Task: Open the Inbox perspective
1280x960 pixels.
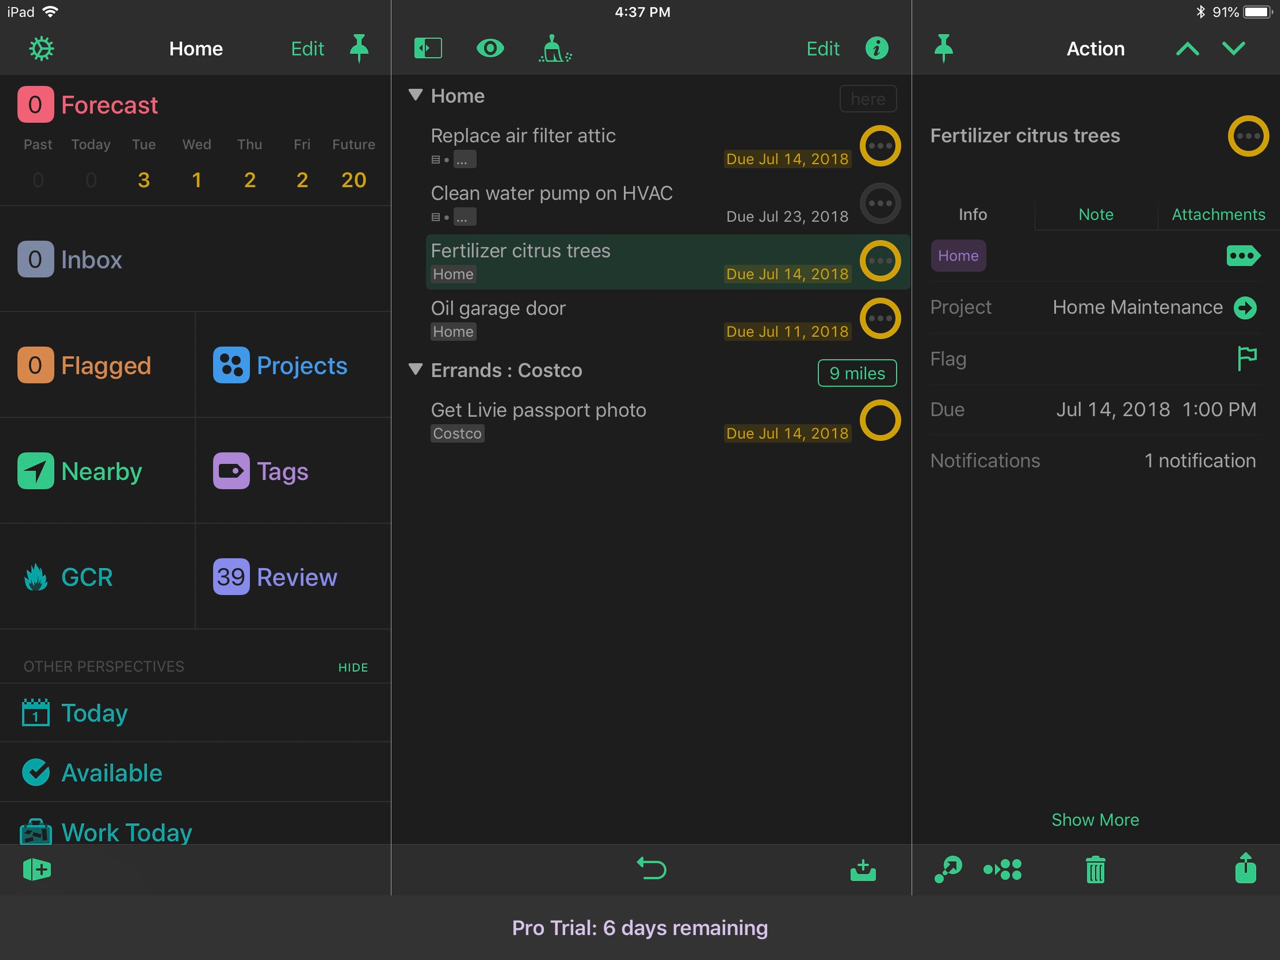Action: point(70,260)
